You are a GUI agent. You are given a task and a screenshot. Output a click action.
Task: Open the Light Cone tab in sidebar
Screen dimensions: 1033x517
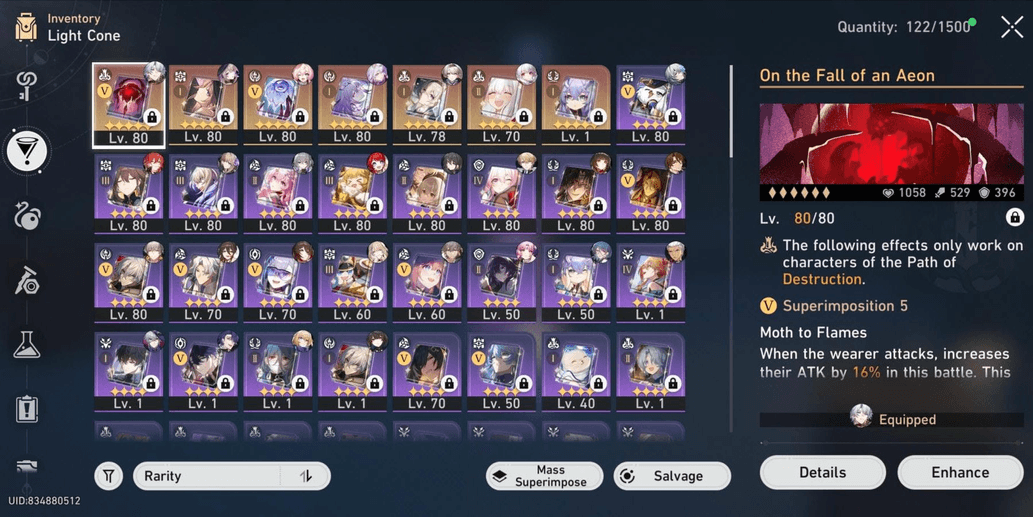(x=26, y=151)
